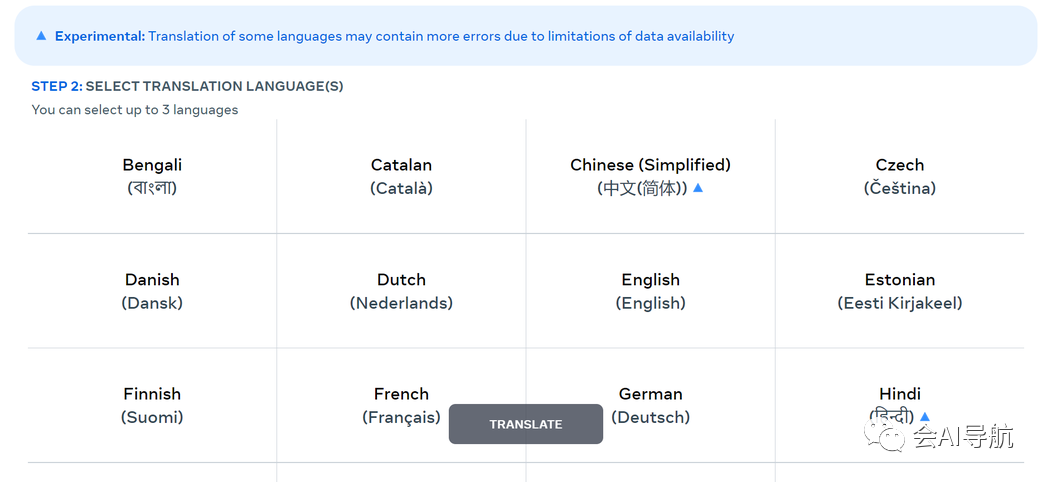Click triangle icon beside Chinese (Simplified)
This screenshot has width=1047, height=482.
[698, 187]
